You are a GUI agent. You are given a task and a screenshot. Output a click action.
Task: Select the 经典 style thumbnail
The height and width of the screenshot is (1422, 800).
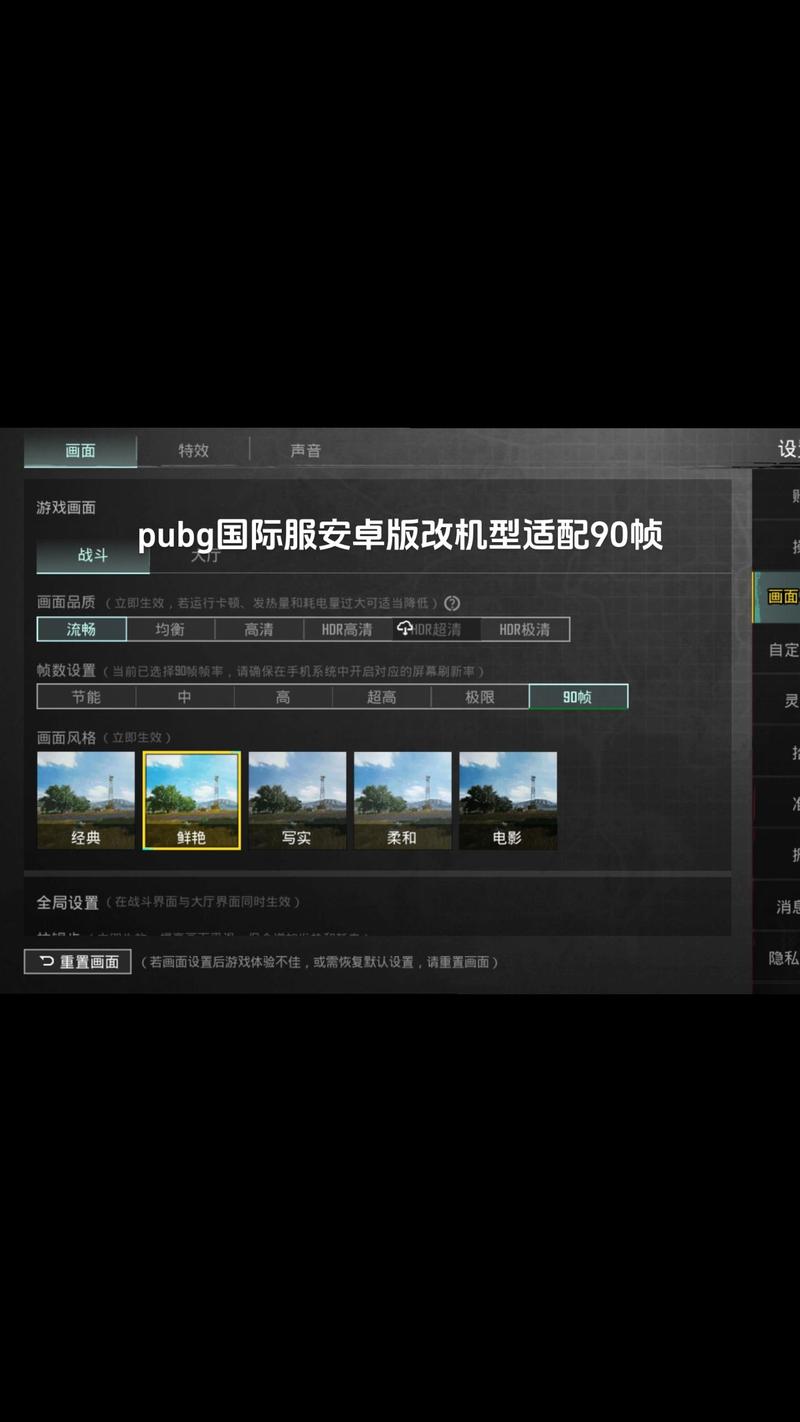(x=86, y=801)
